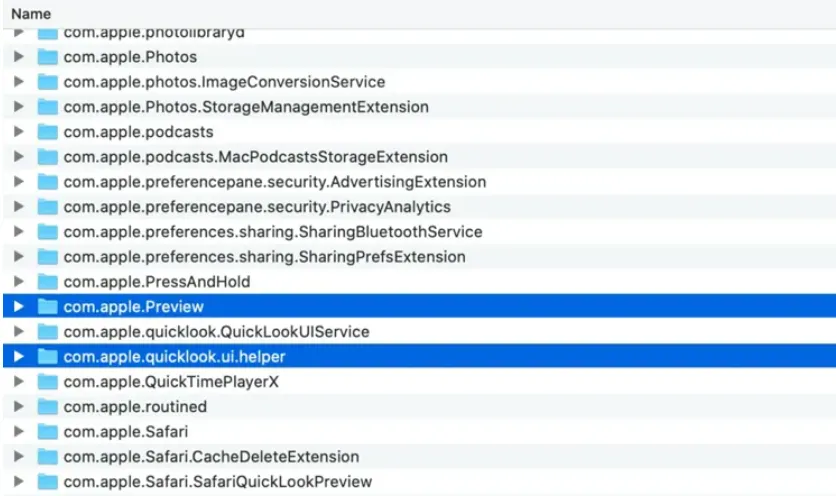Image resolution: width=836 pixels, height=496 pixels.
Task: Click the com.apple.podcasts folder icon
Action: click(48, 132)
